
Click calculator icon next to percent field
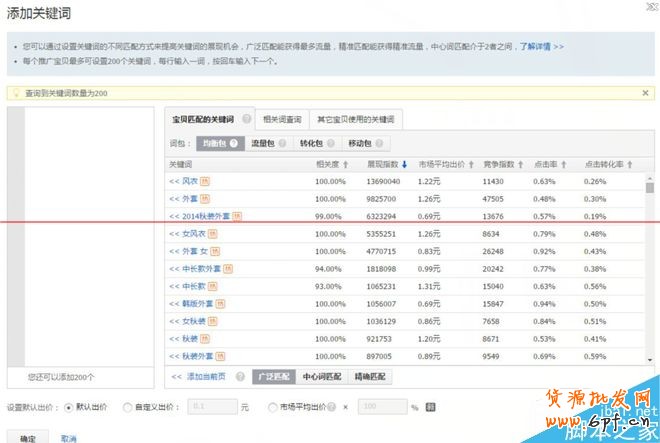pos(431,407)
